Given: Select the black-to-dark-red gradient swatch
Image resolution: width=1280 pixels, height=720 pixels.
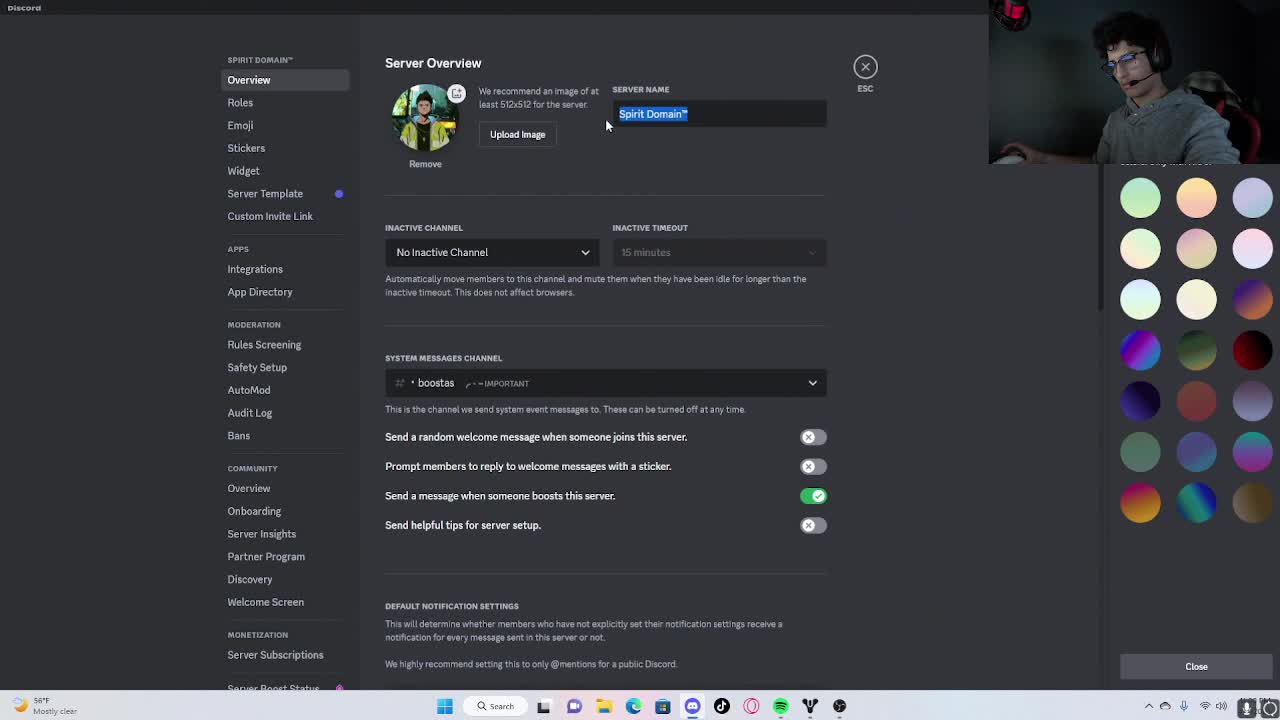Looking at the screenshot, I should pyautogui.click(x=1252, y=350).
